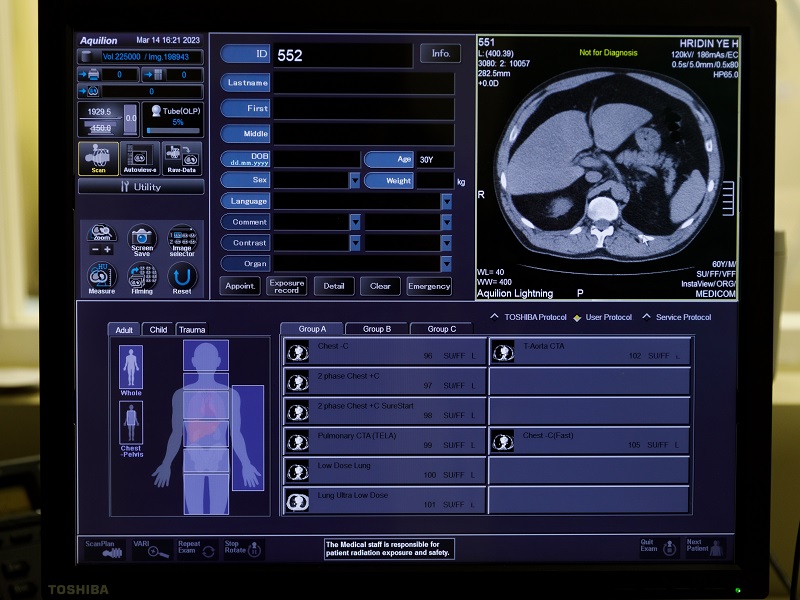The height and width of the screenshot is (600, 800).
Task: Expand the Sex dropdown
Action: (x=355, y=181)
